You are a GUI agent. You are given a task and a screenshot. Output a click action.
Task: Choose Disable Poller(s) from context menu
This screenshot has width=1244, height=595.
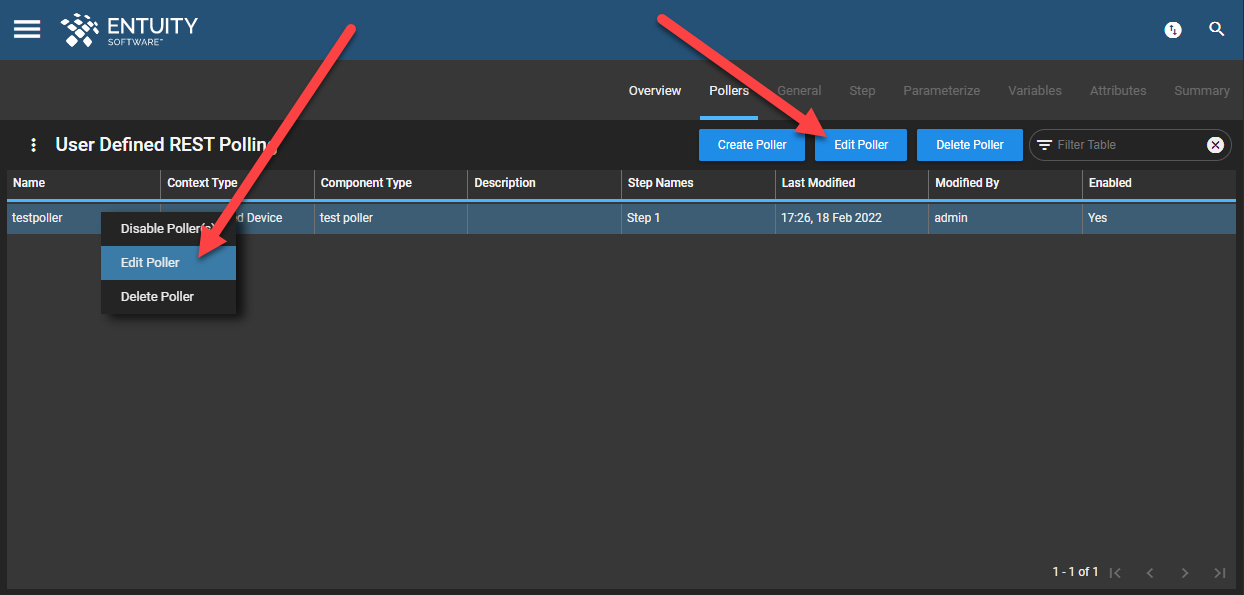(x=168, y=229)
